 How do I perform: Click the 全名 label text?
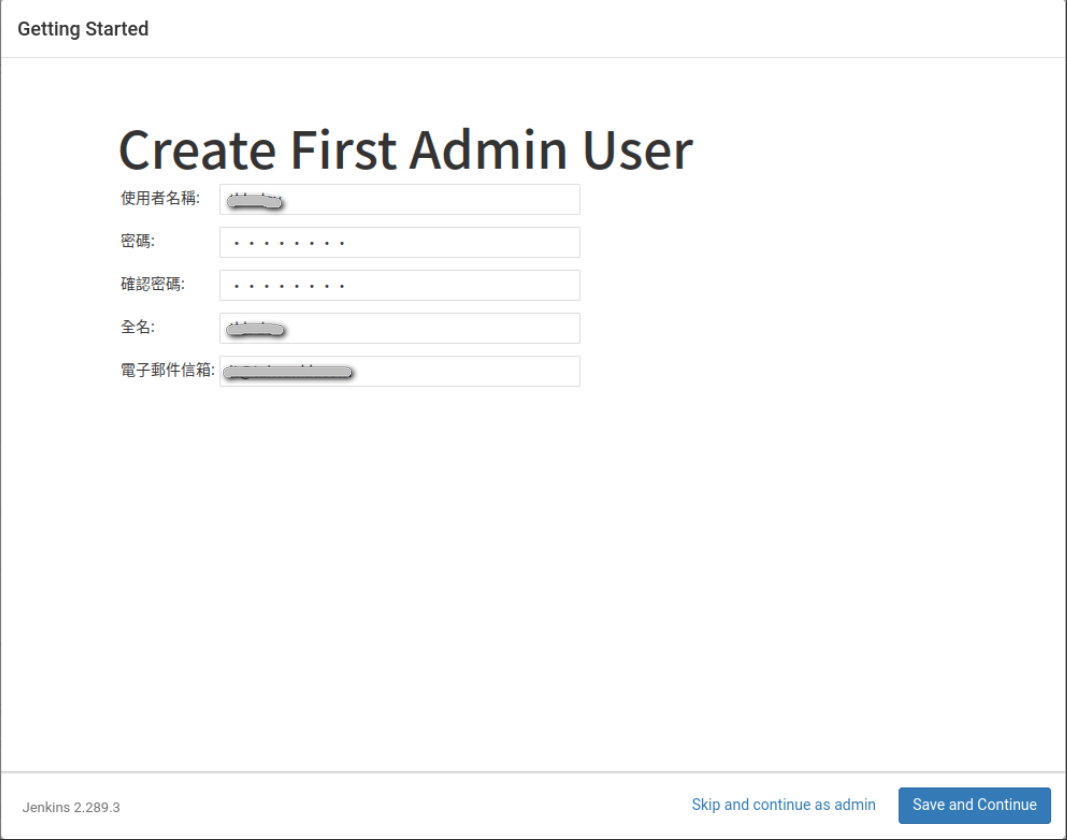(138, 328)
